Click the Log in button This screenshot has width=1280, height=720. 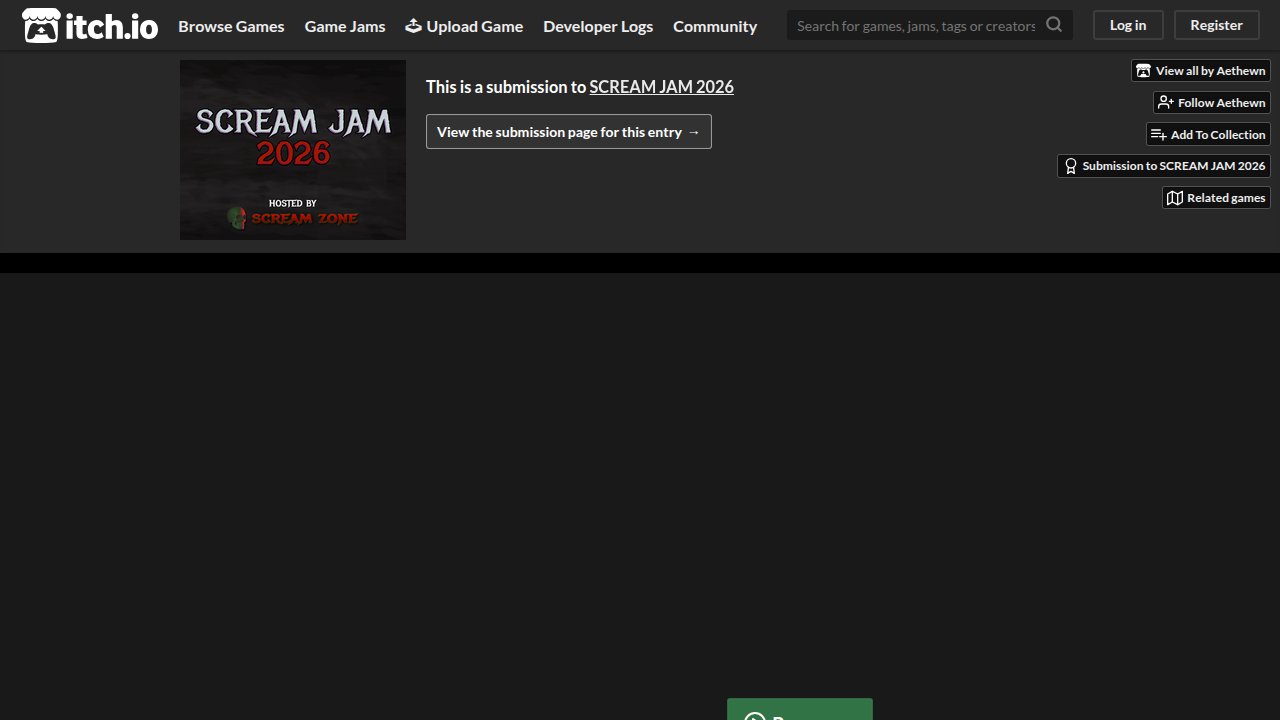[x=1128, y=25]
